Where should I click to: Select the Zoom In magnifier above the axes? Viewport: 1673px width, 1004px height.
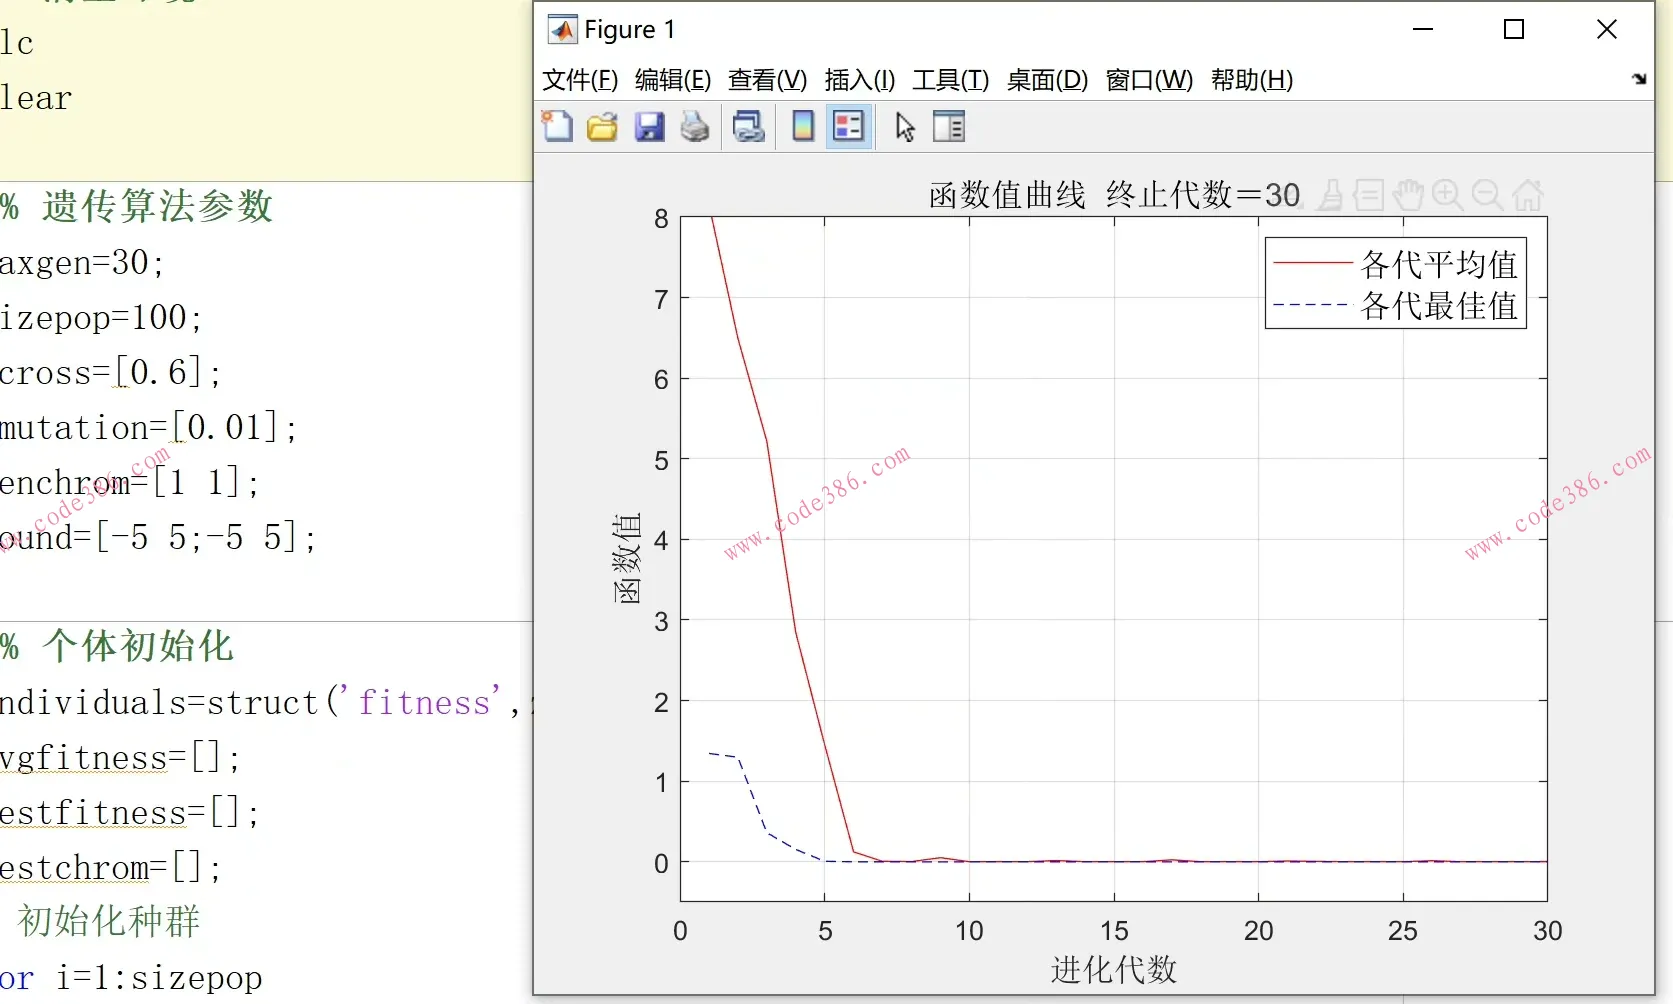click(1448, 194)
